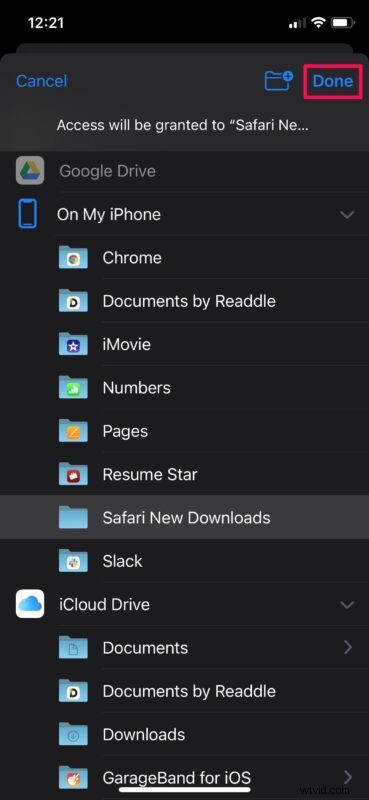369x800 pixels.
Task: Tap the Wi-Fi status icon
Action: (x=319, y=23)
